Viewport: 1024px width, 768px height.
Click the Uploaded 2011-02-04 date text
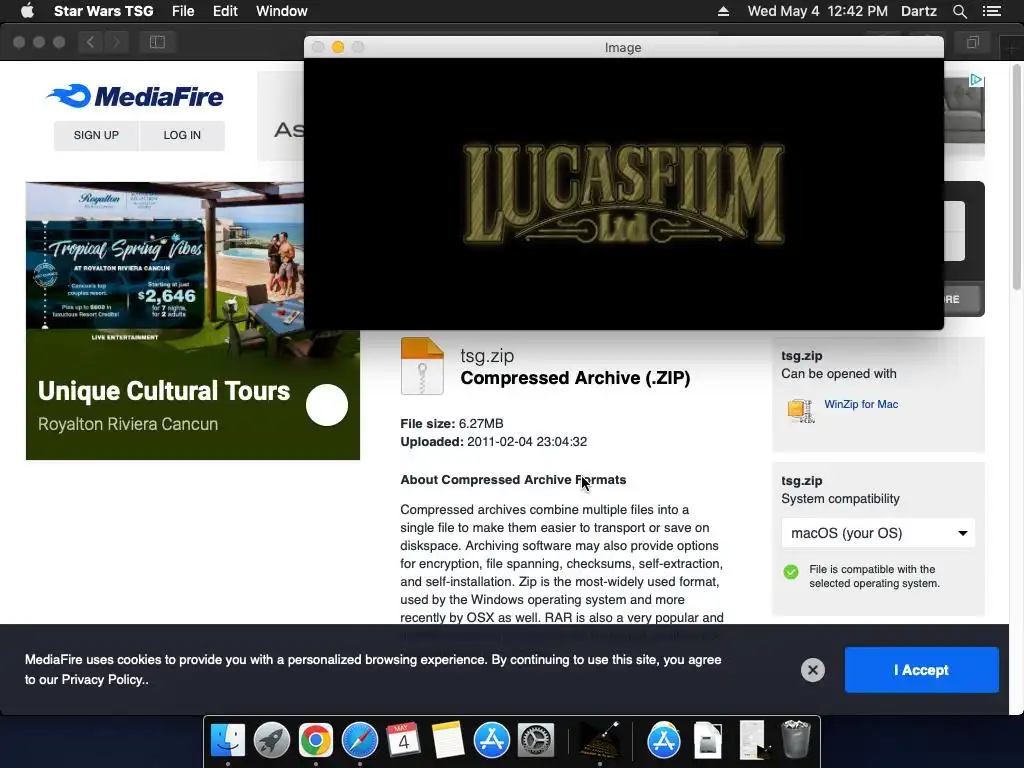[494, 441]
